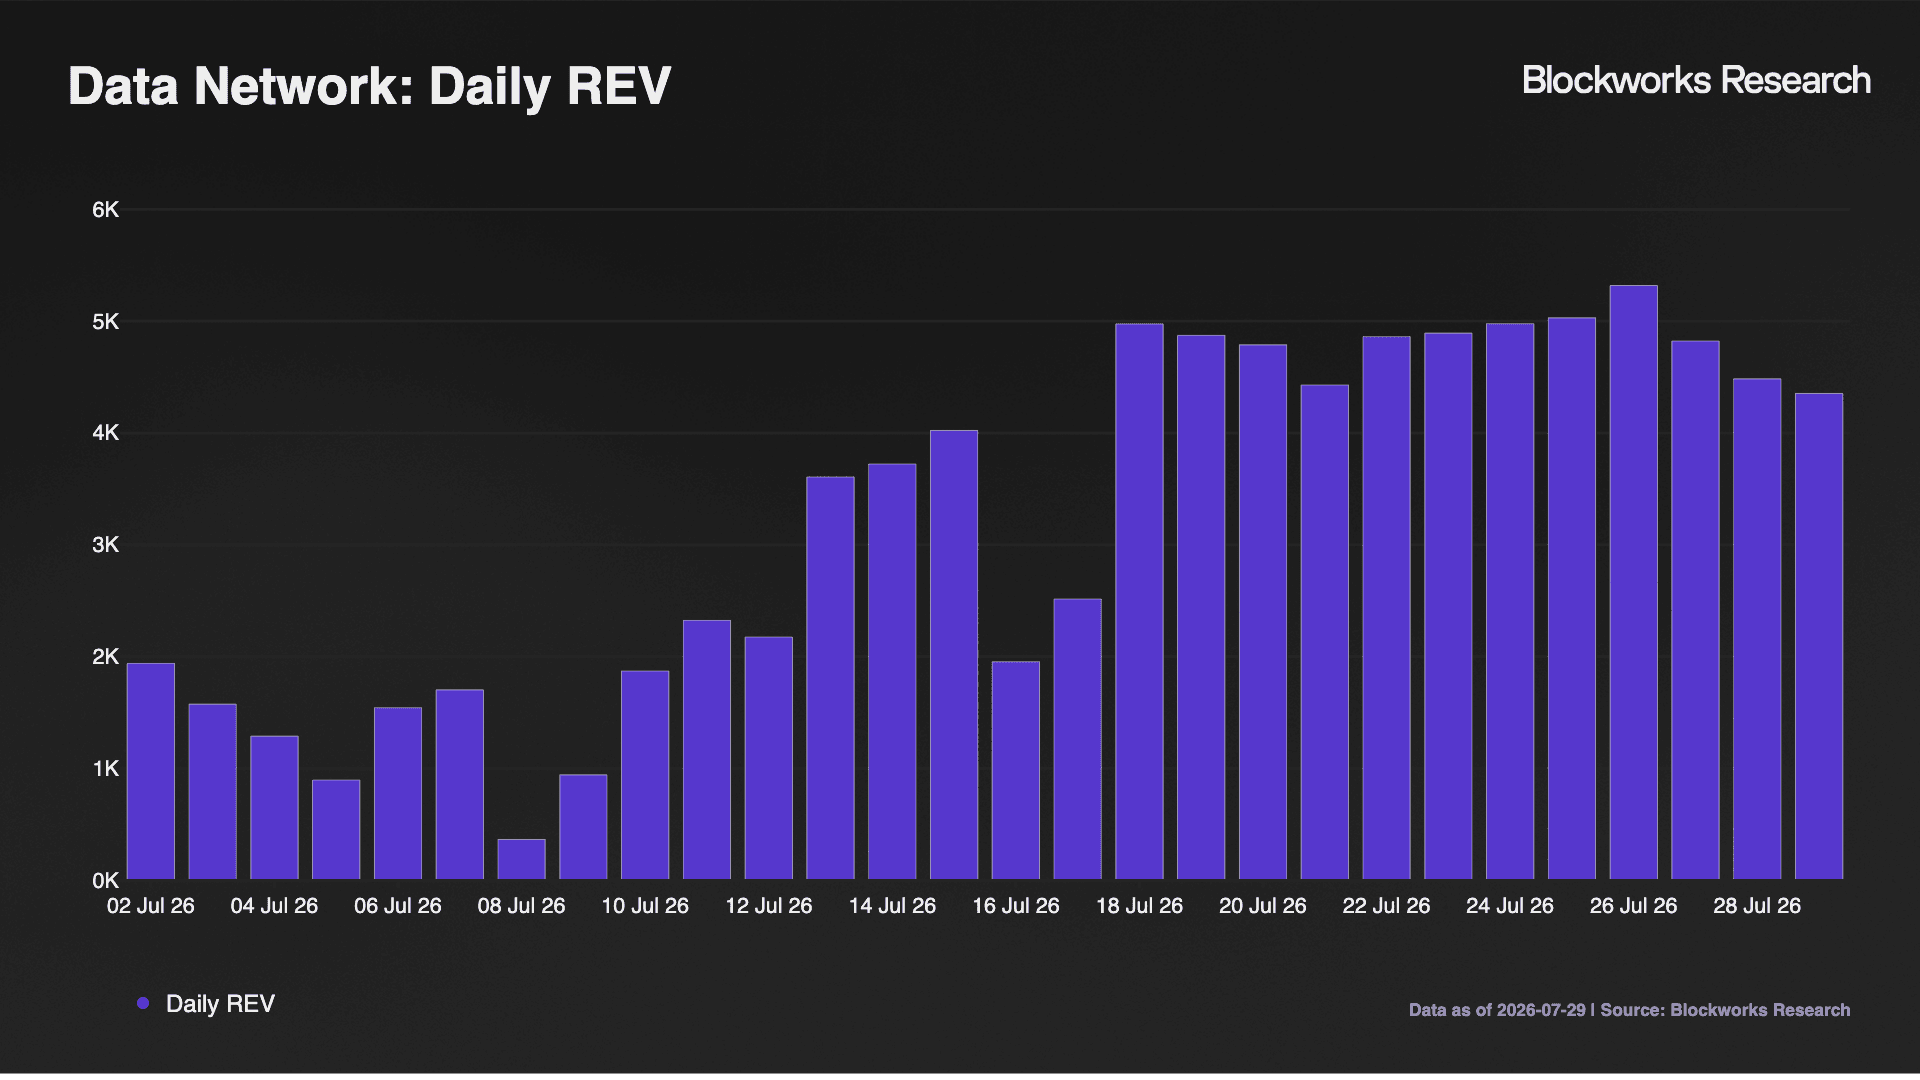Click the chart title Data Network: Daily REV
1920x1080 pixels.
tap(369, 86)
